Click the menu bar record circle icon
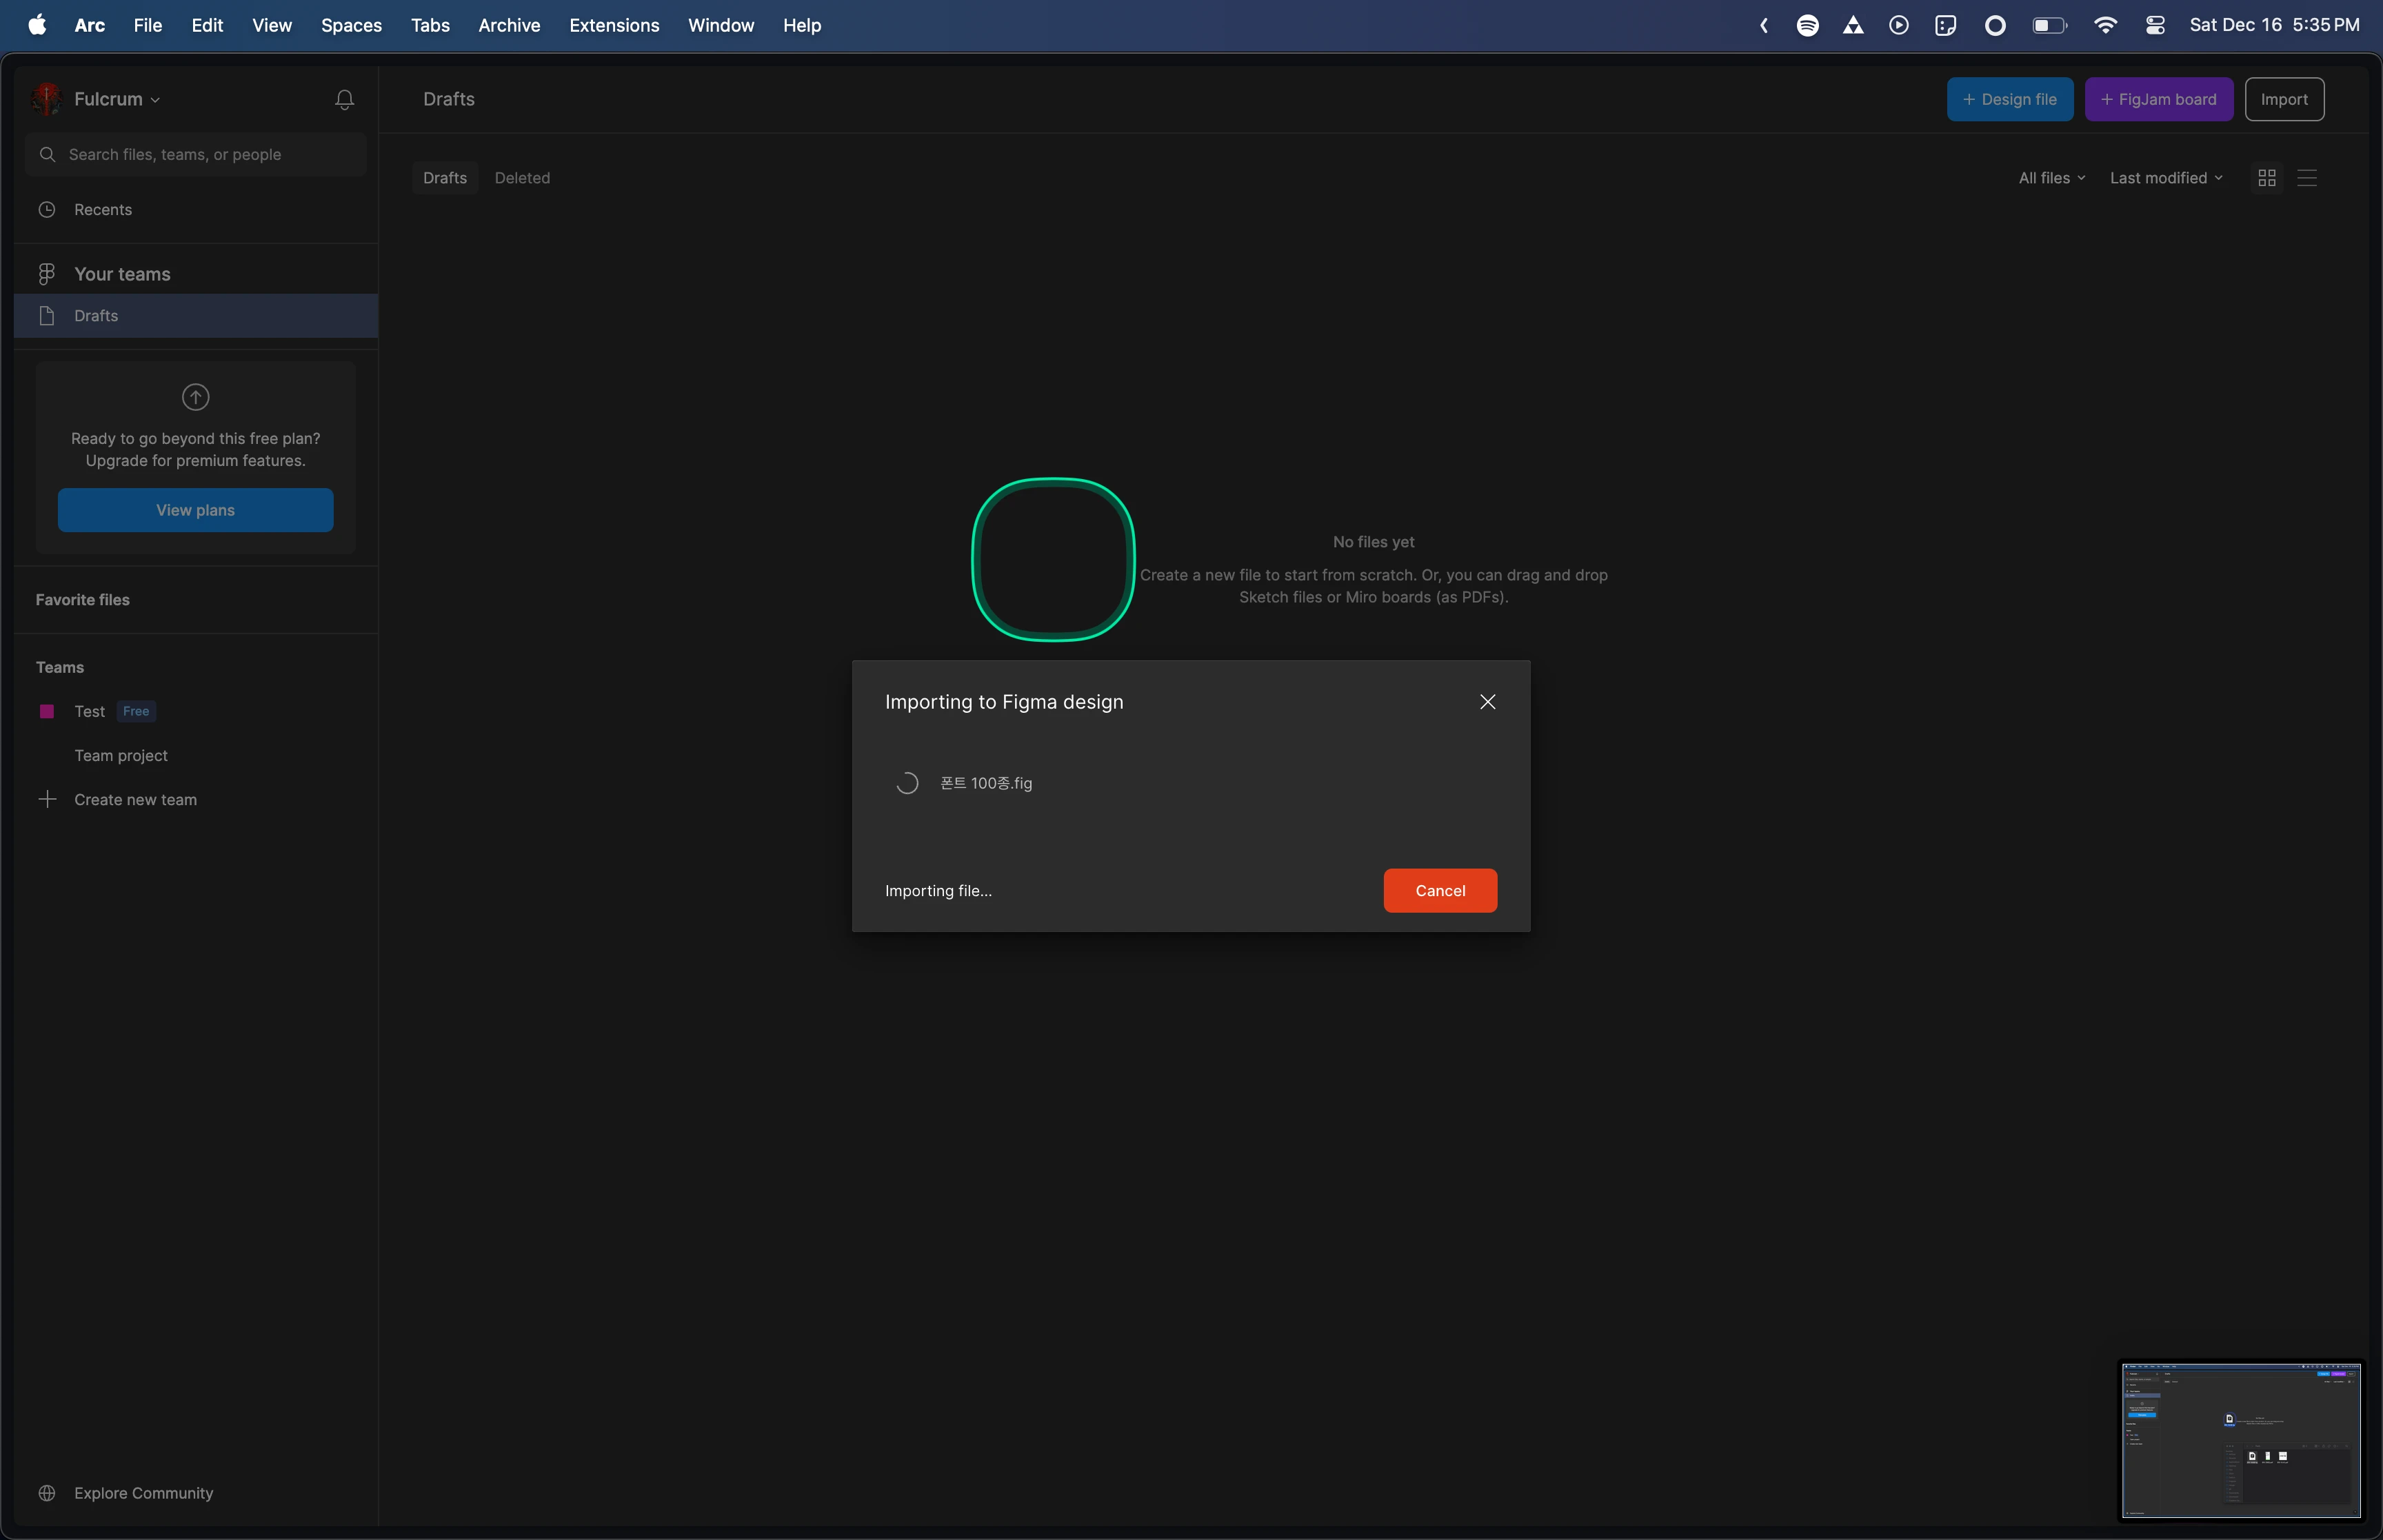2383x1540 pixels. click(x=1994, y=25)
